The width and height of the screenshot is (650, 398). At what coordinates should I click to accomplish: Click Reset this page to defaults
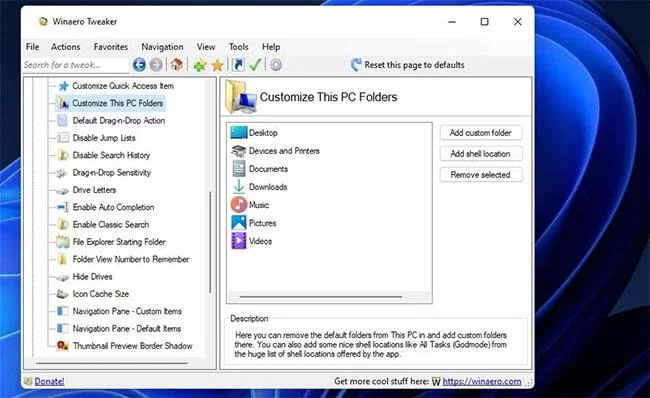point(414,65)
